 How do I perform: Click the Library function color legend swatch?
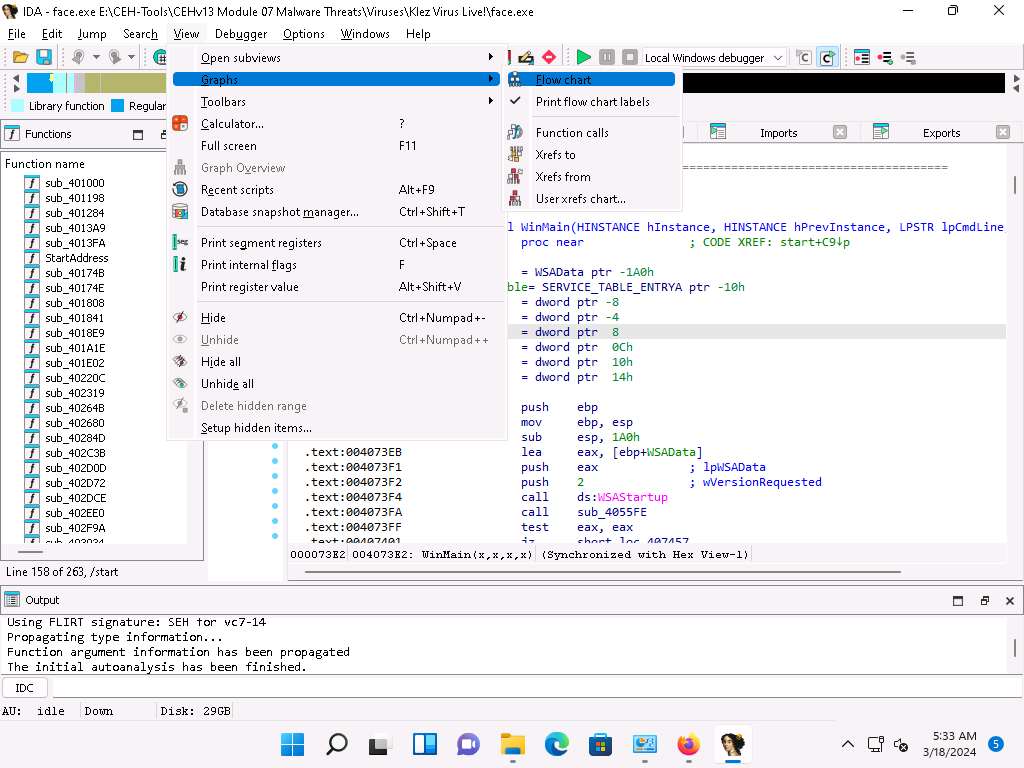(18, 106)
